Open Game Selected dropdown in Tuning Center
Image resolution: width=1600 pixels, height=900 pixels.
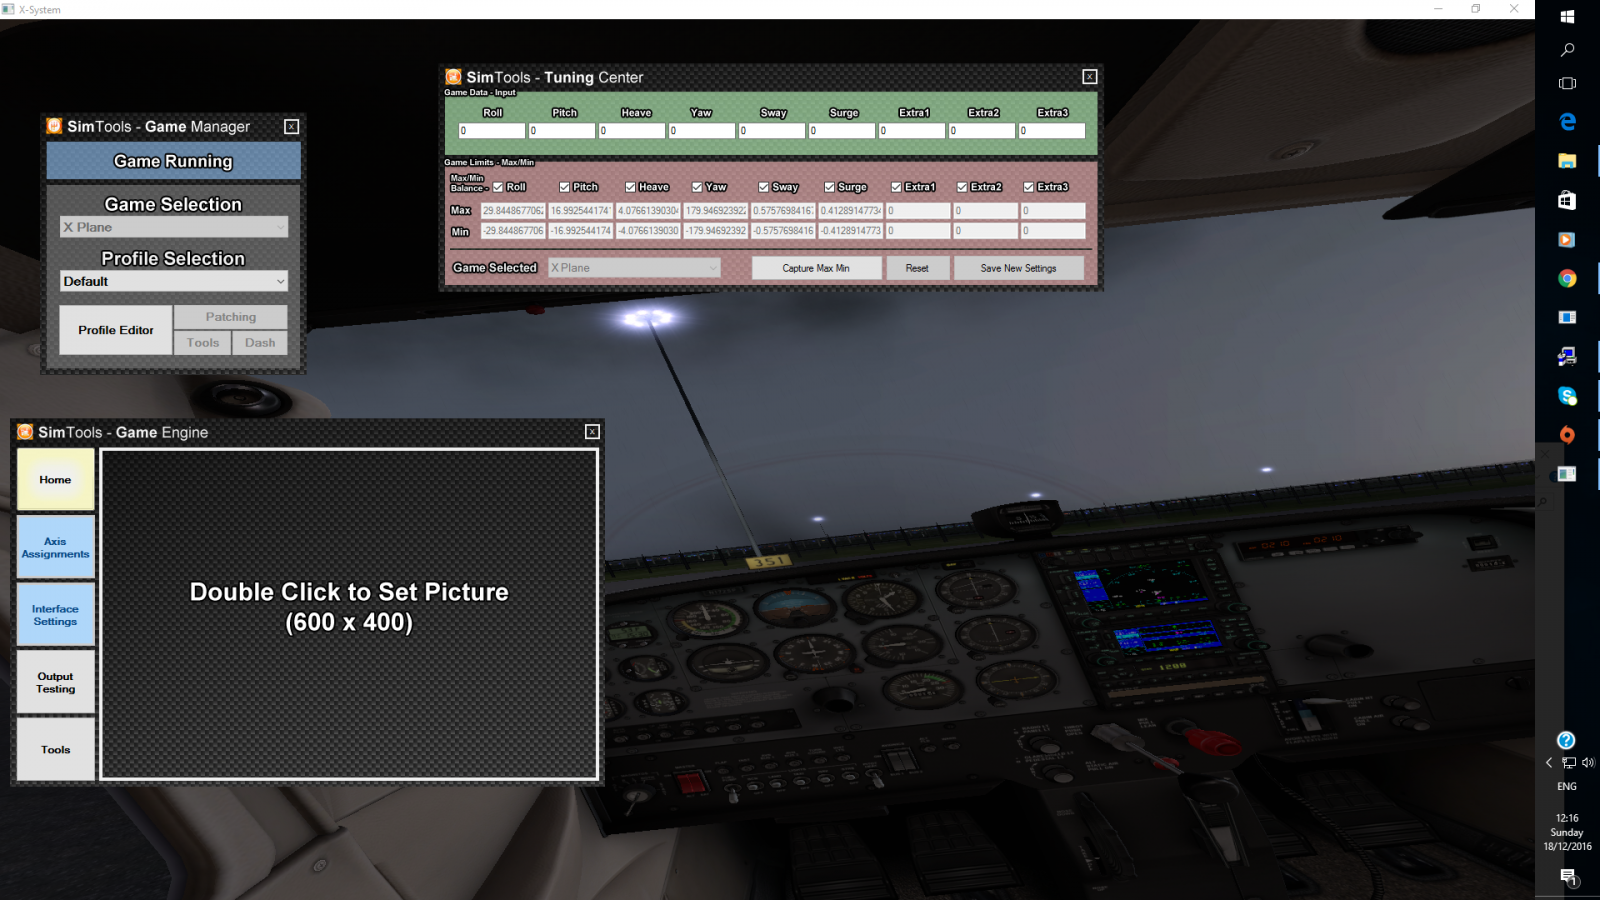coord(634,268)
